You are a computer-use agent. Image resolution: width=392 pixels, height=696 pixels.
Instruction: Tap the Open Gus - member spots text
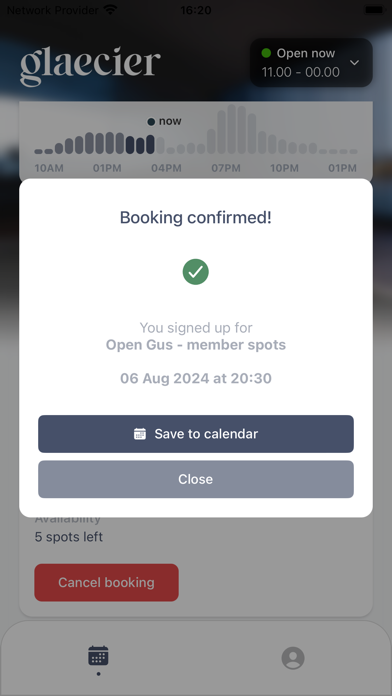click(x=196, y=344)
